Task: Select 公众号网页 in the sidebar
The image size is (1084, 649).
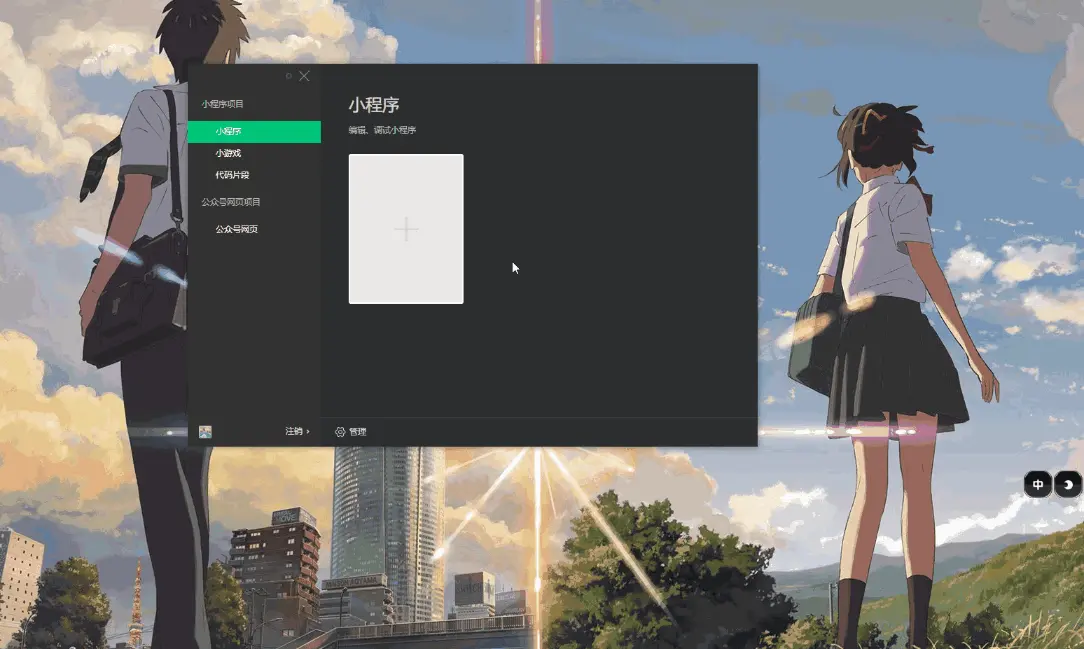Action: coord(236,229)
